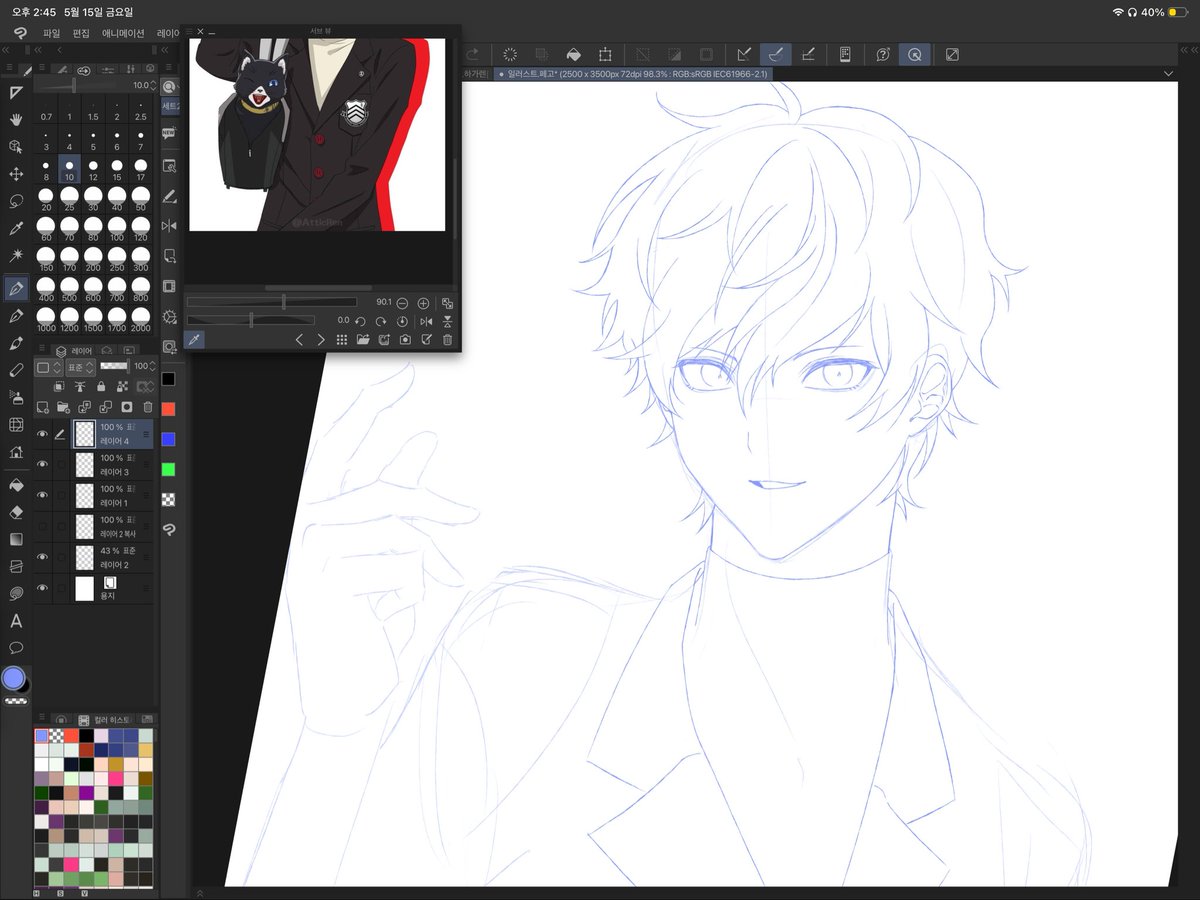The width and height of the screenshot is (1200, 900).
Task: Select the Balloon tool
Action: click(16, 648)
